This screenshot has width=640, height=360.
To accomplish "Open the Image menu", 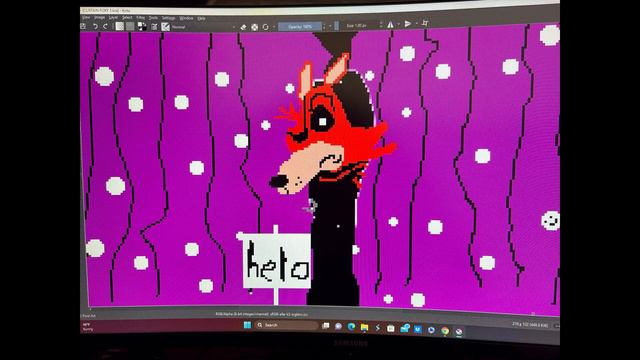I will click(x=100, y=18).
